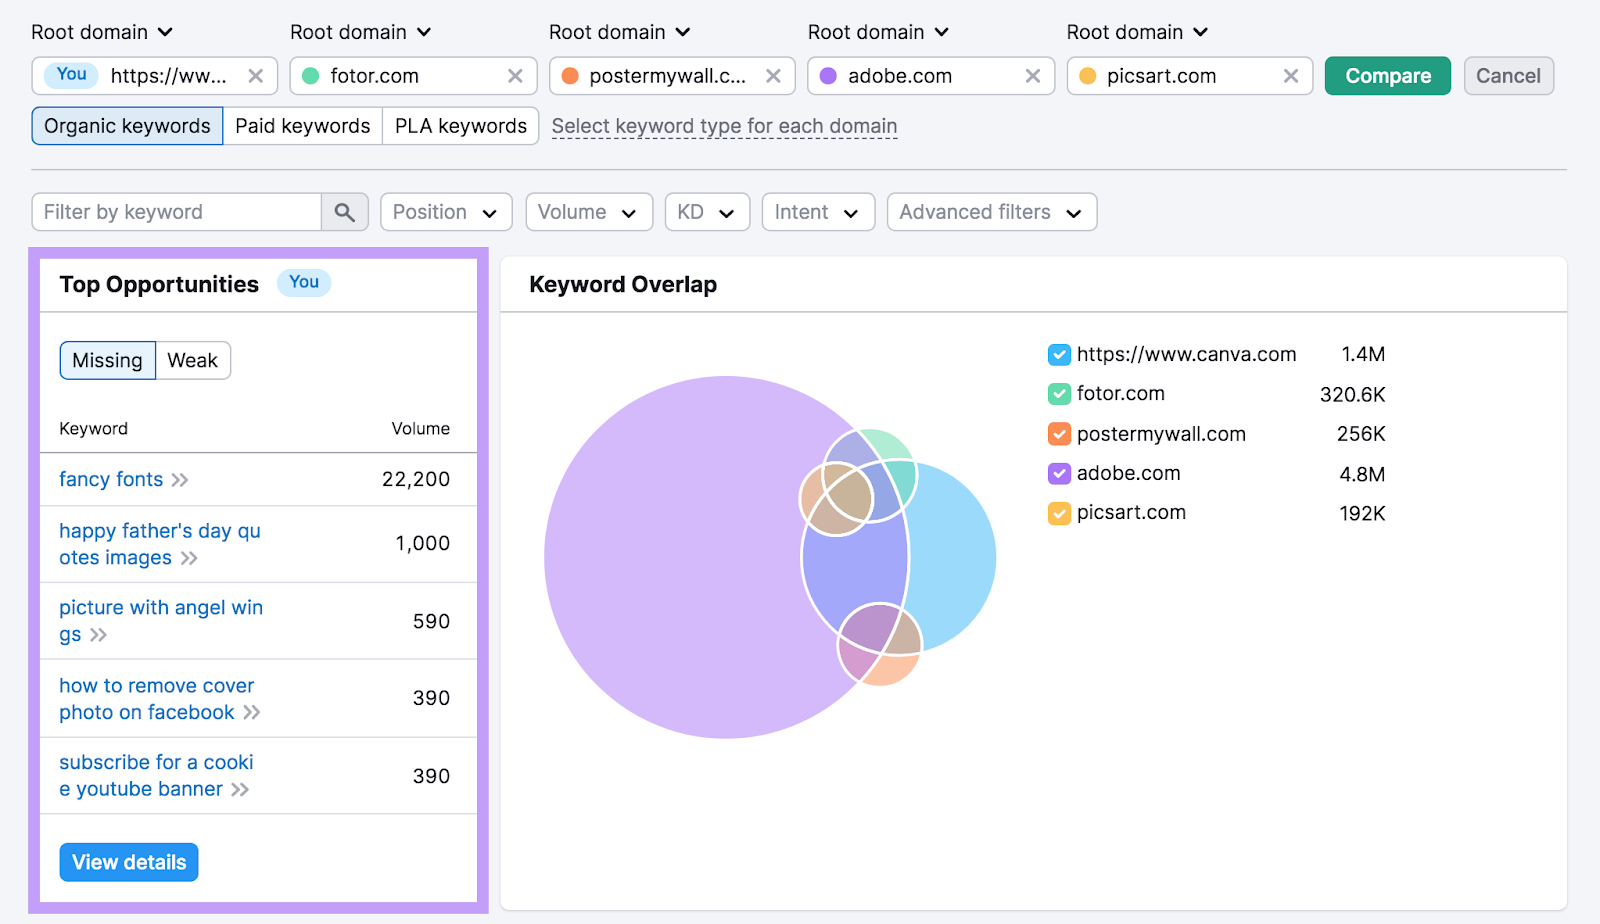Click the keyword filter search magnifier icon
This screenshot has width=1600, height=924.
click(345, 211)
